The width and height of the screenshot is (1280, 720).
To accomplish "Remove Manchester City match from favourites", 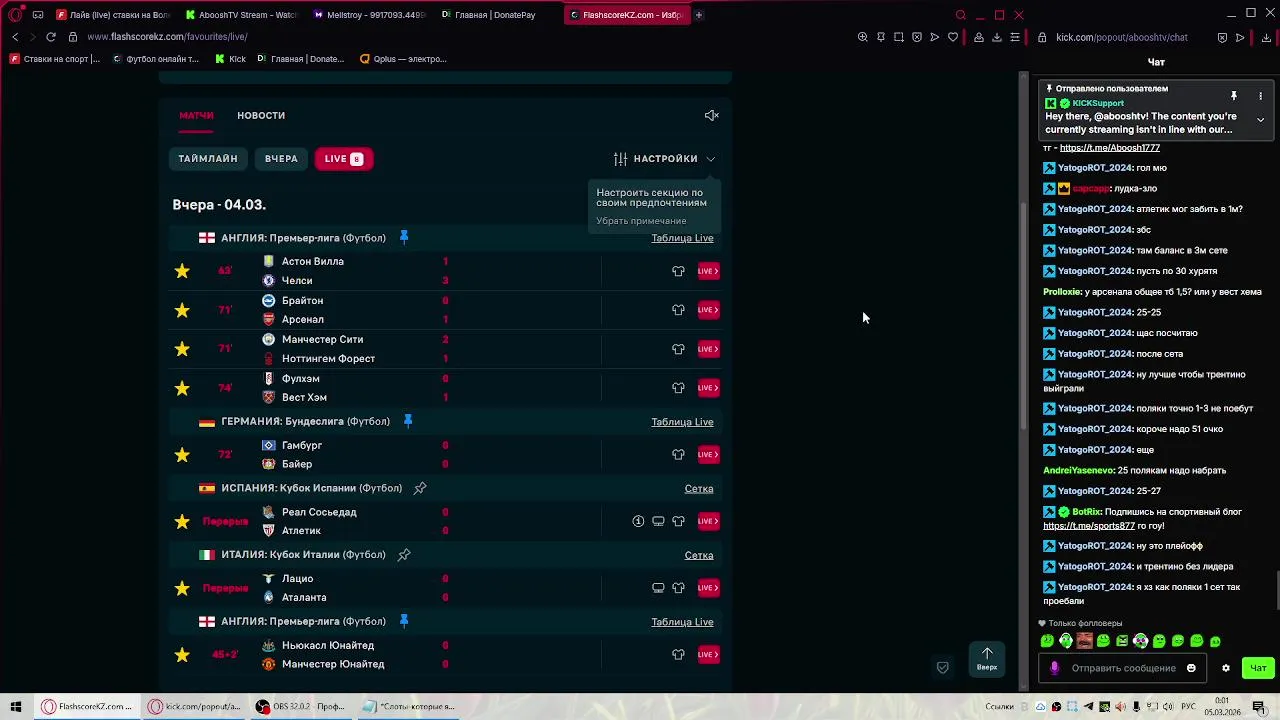I will (x=182, y=349).
